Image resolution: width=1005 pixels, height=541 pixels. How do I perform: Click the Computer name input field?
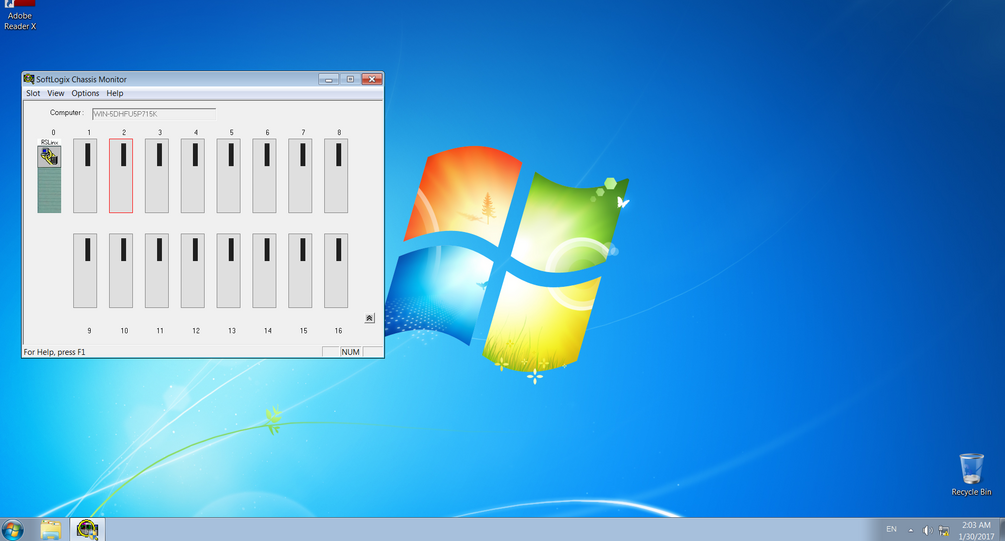tap(154, 114)
